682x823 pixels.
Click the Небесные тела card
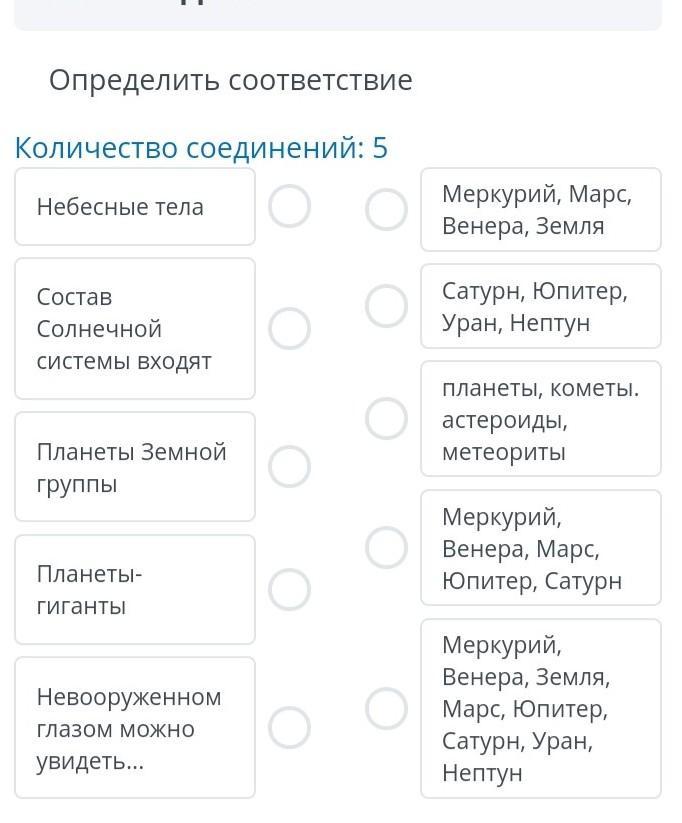135,207
